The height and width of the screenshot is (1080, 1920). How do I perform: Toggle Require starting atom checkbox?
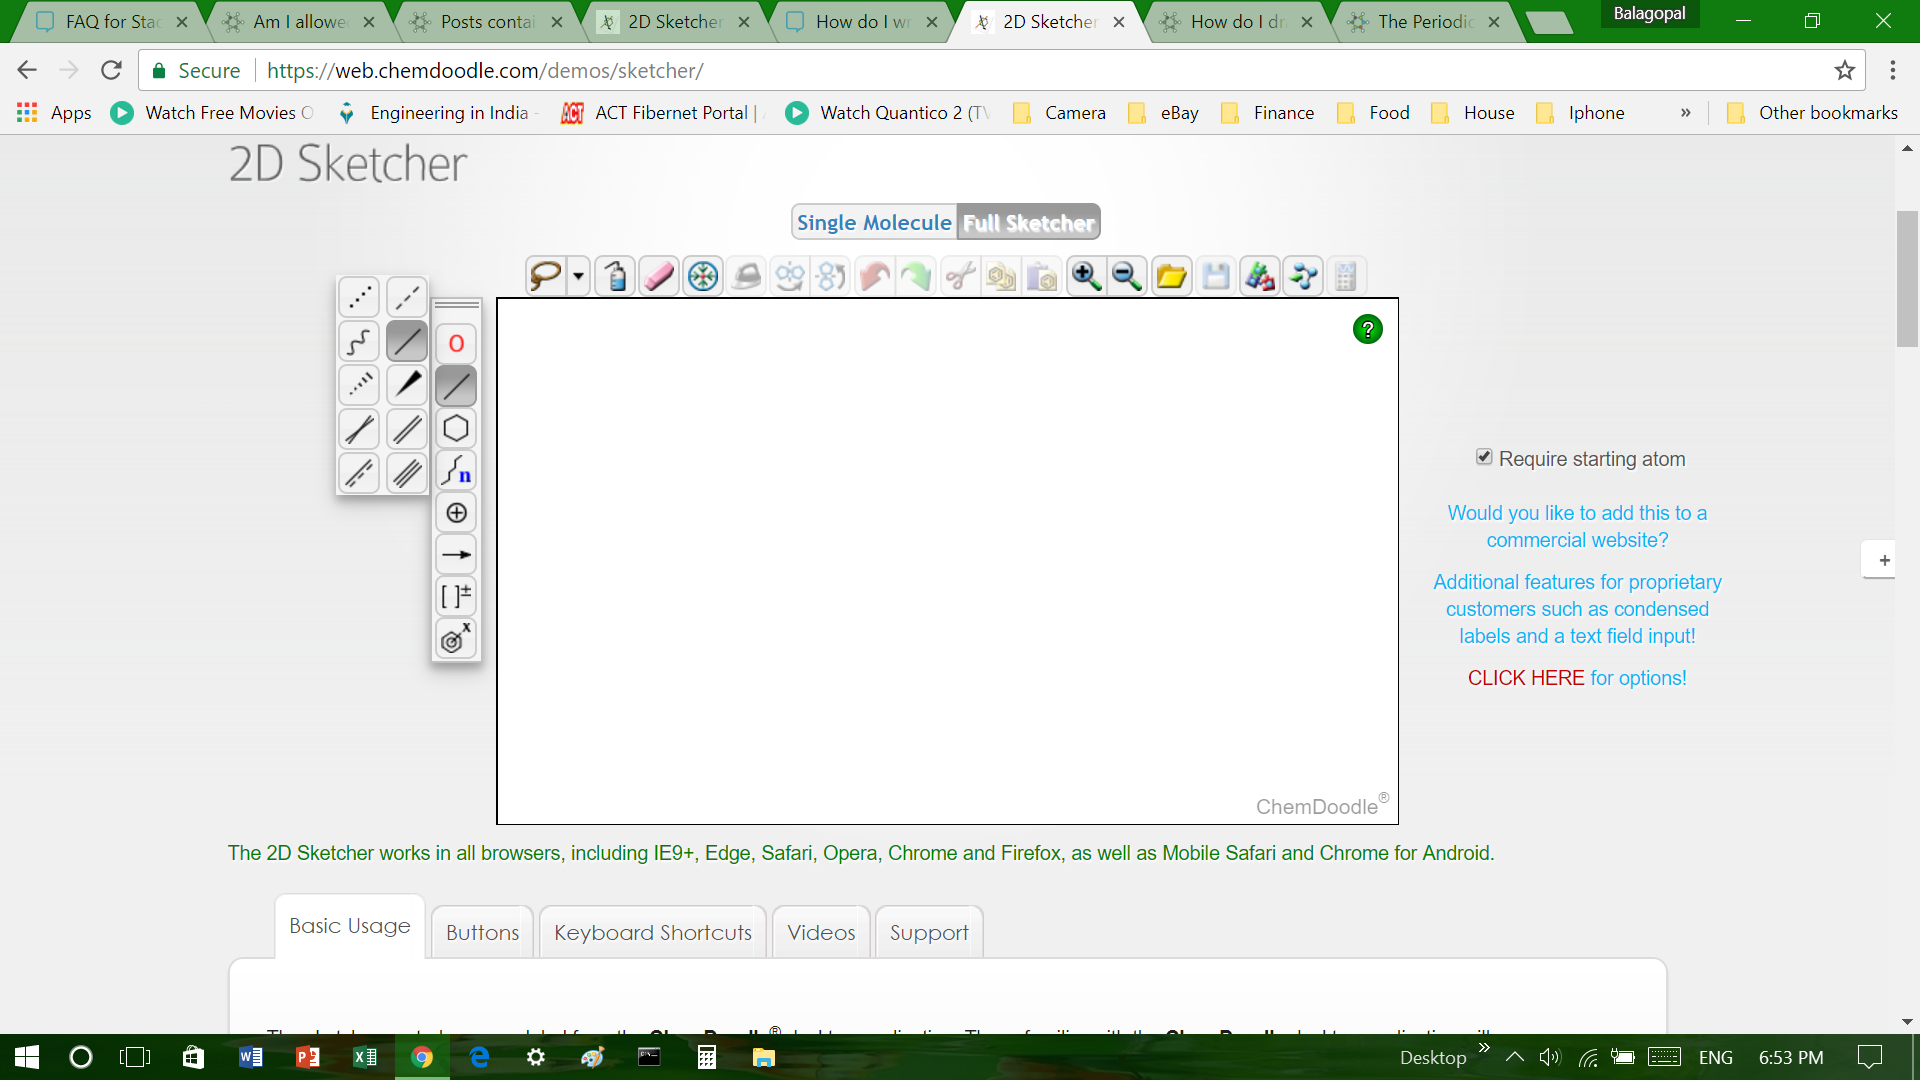[x=1484, y=457]
